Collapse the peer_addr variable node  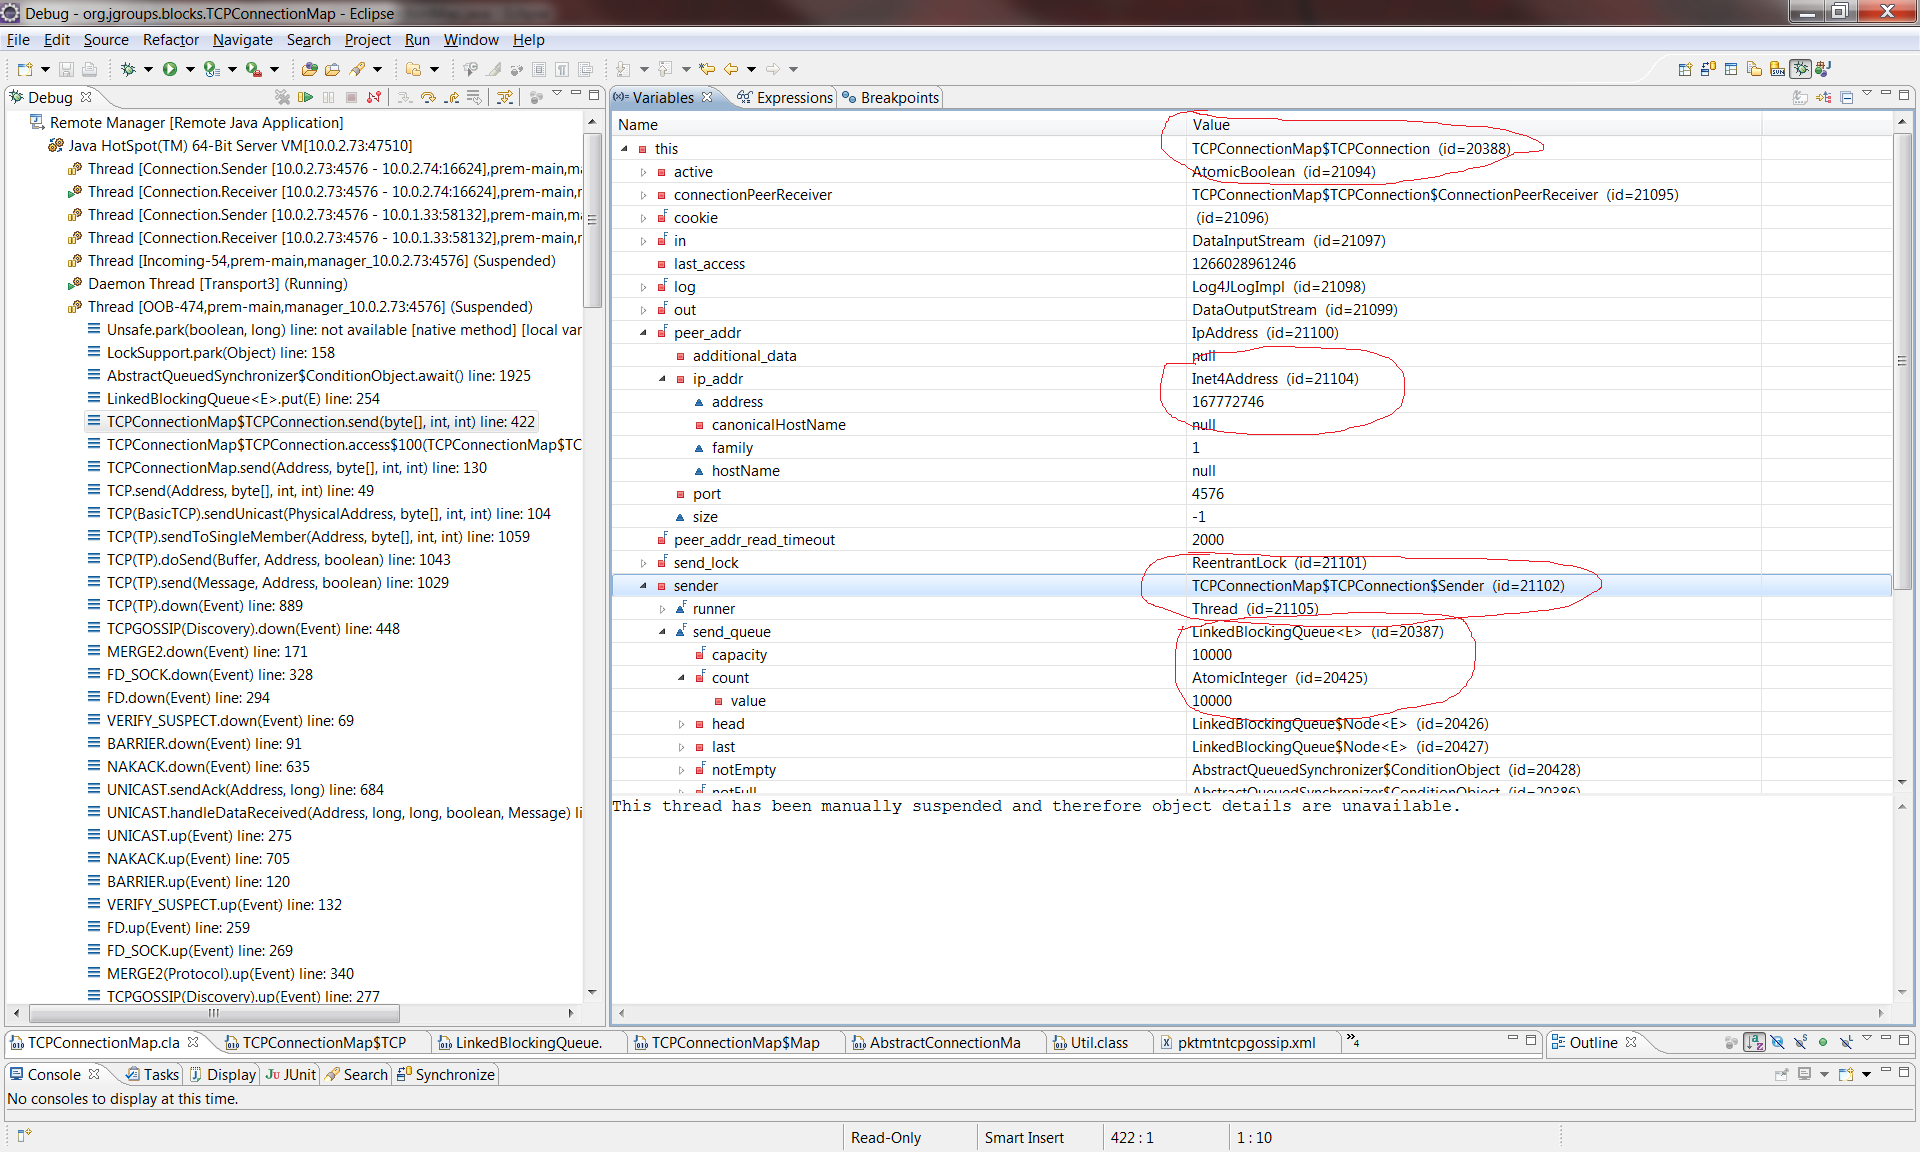(x=643, y=333)
